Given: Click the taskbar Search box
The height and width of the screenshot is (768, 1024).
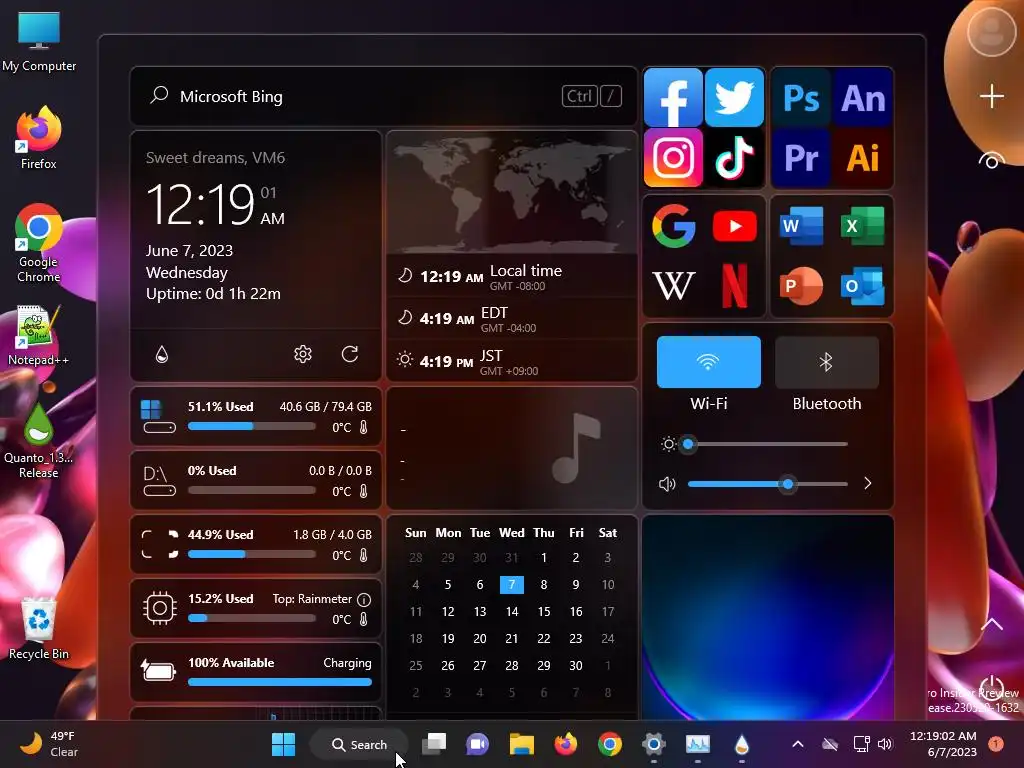Looking at the screenshot, I should (359, 744).
